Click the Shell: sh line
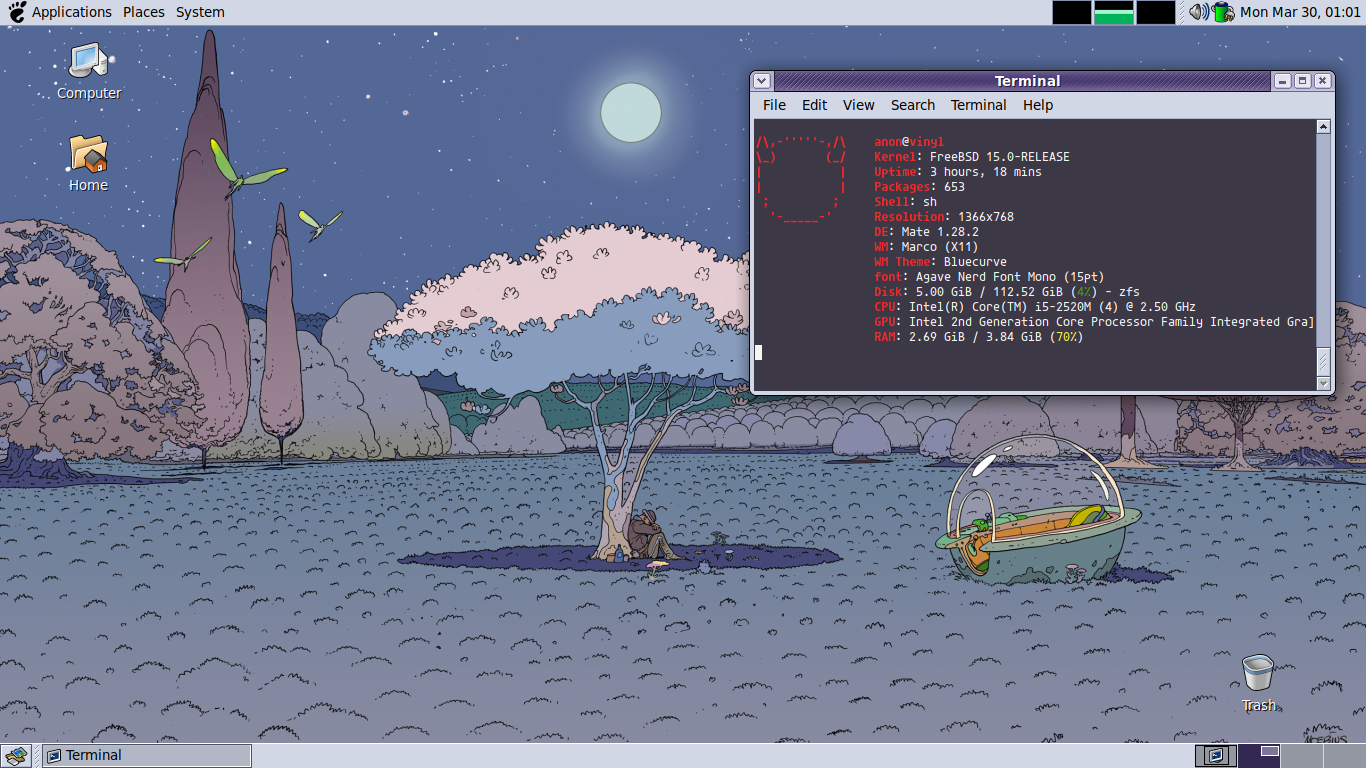This screenshot has width=1366, height=768. click(905, 202)
